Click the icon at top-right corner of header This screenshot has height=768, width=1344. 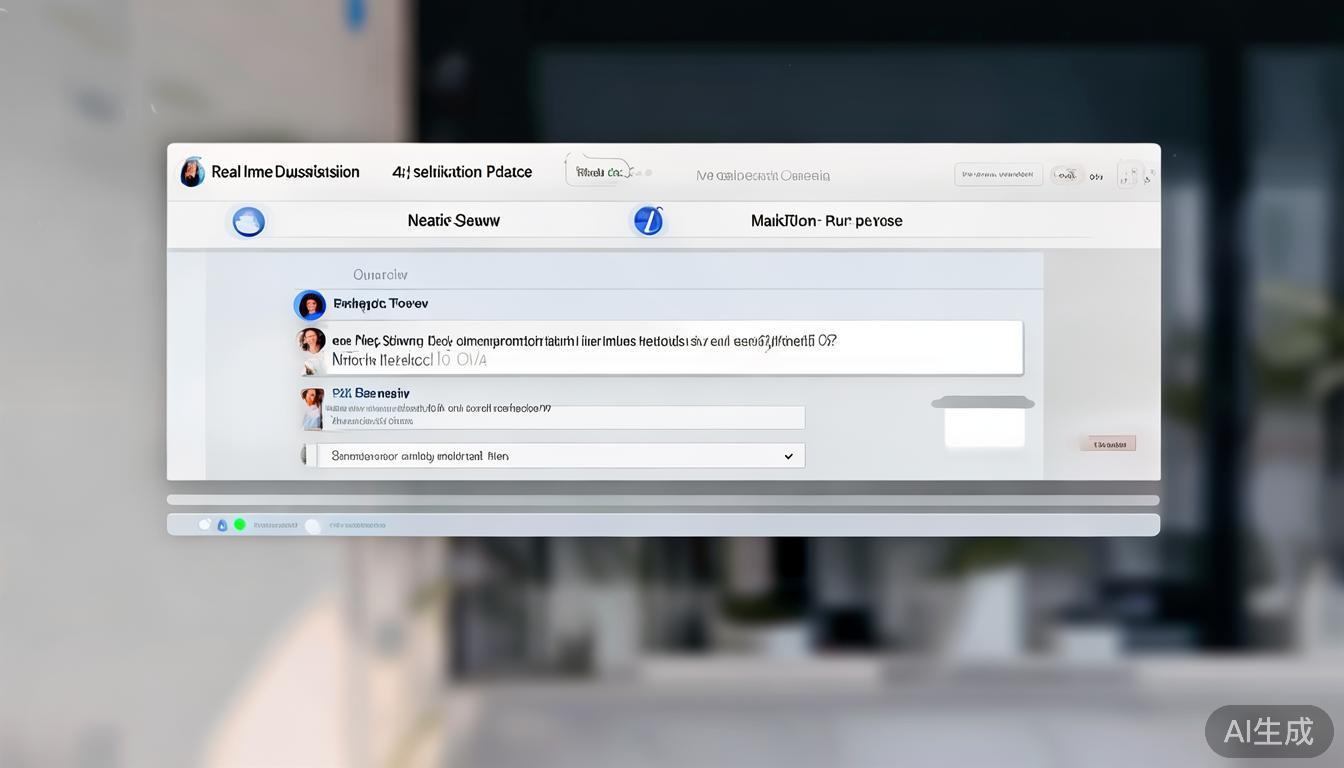tap(1135, 175)
